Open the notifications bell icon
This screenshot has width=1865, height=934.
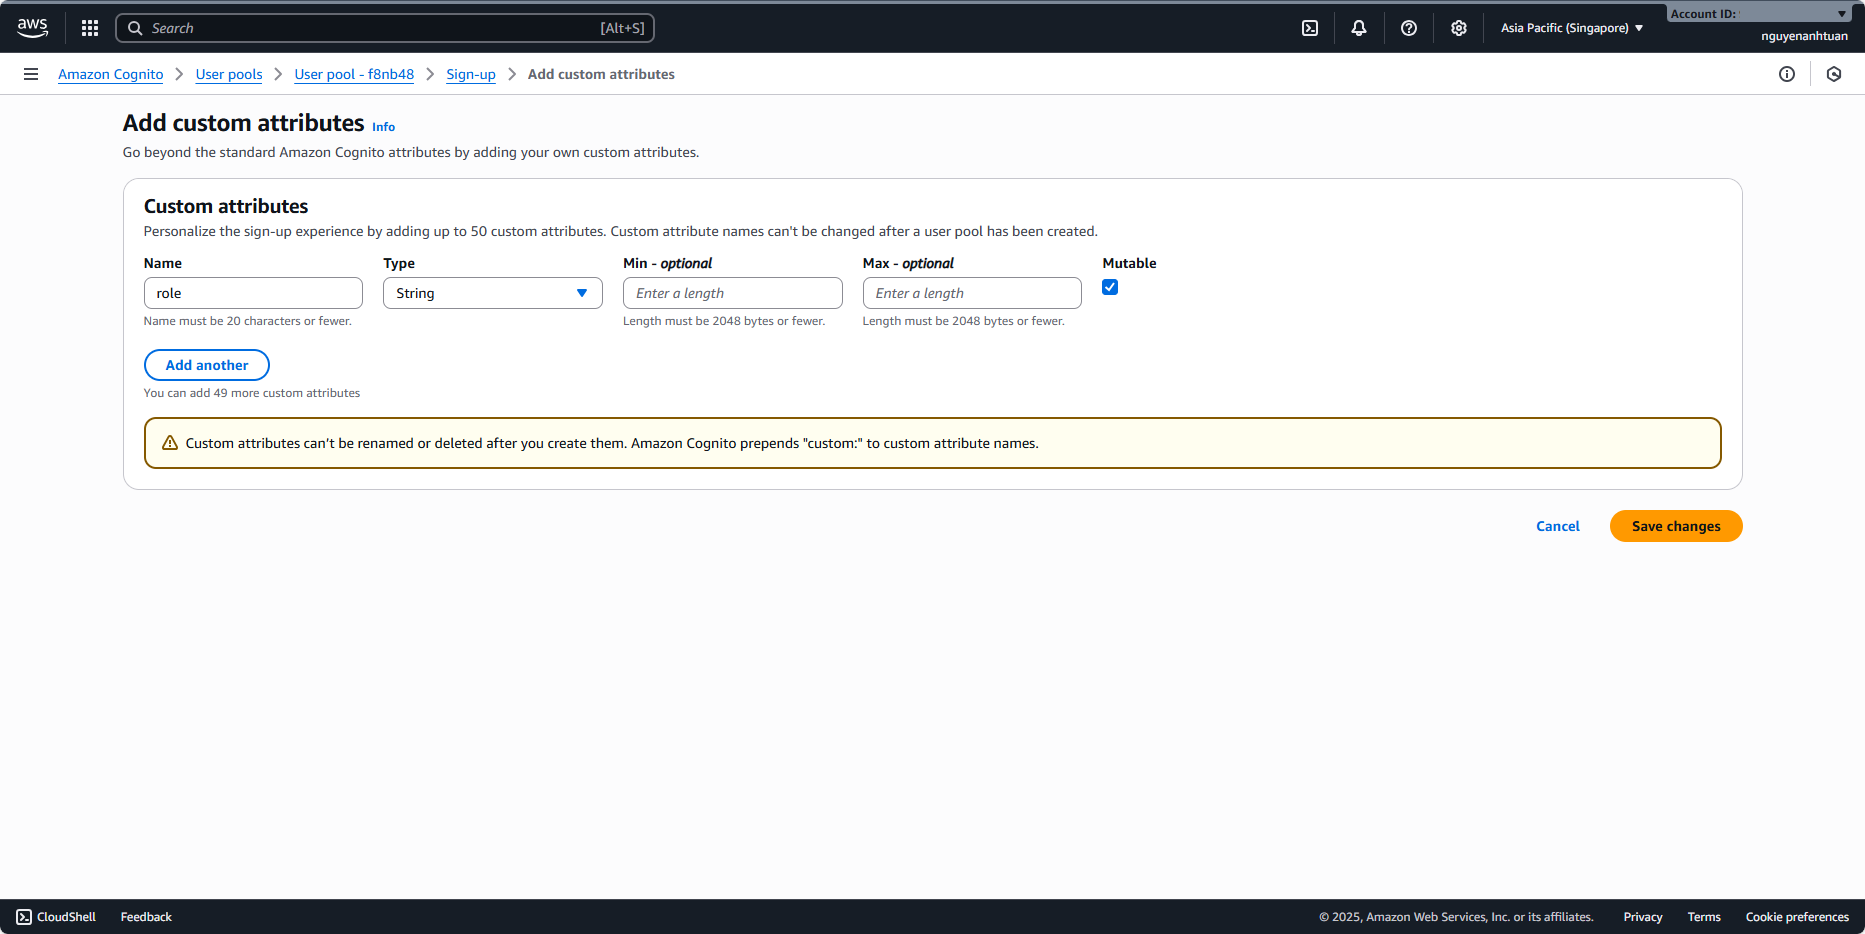tap(1359, 28)
